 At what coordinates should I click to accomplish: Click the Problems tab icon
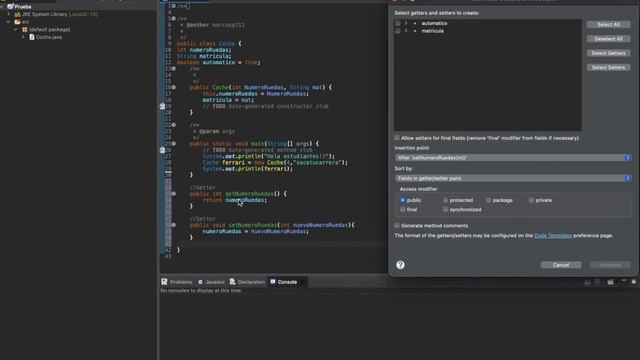click(x=164, y=282)
